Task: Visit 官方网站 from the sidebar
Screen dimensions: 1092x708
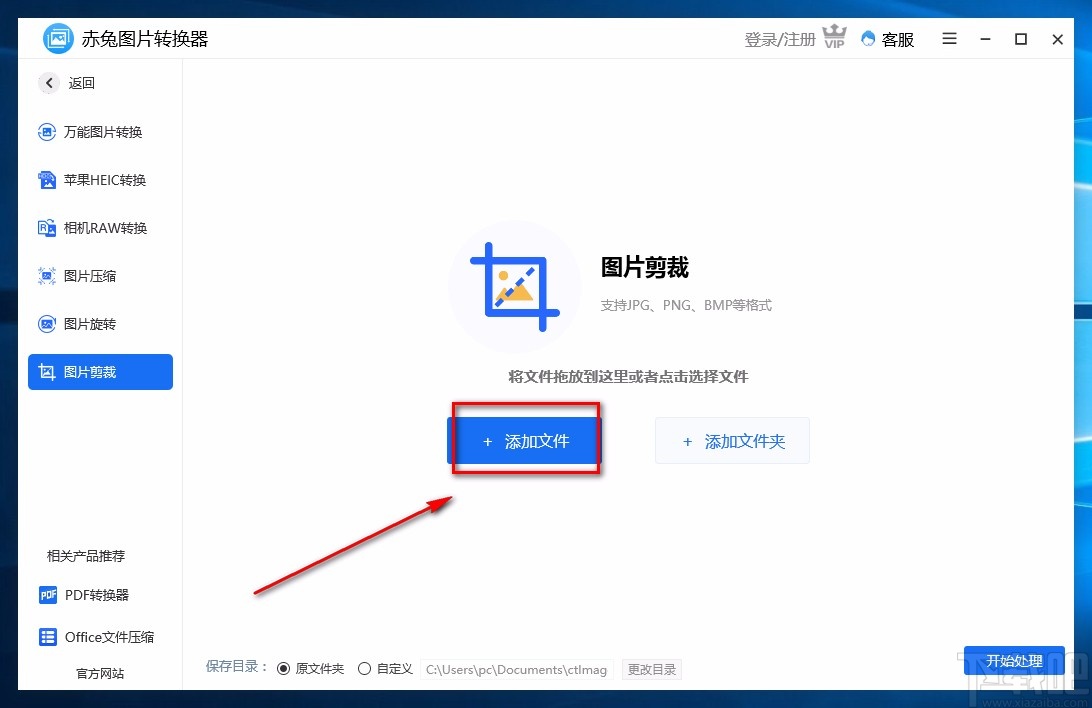Action: pyautogui.click(x=101, y=673)
